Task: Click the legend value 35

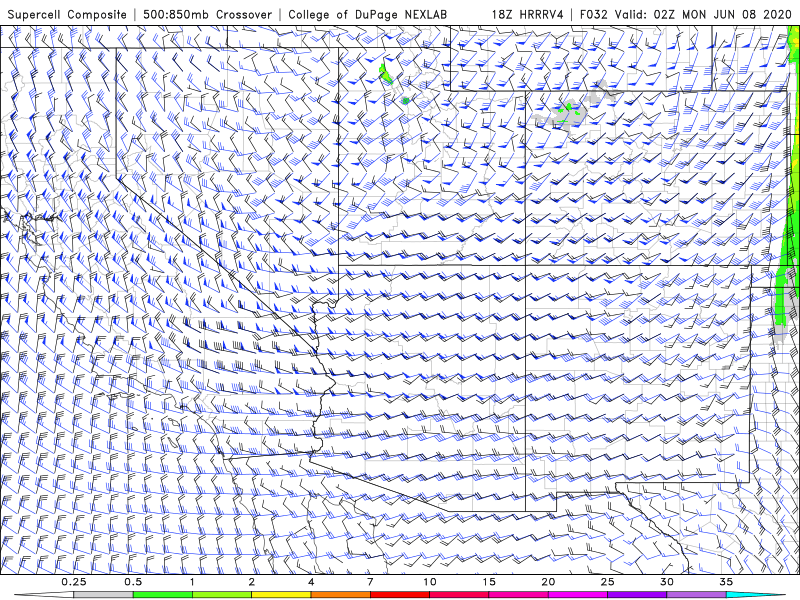Action: (726, 582)
